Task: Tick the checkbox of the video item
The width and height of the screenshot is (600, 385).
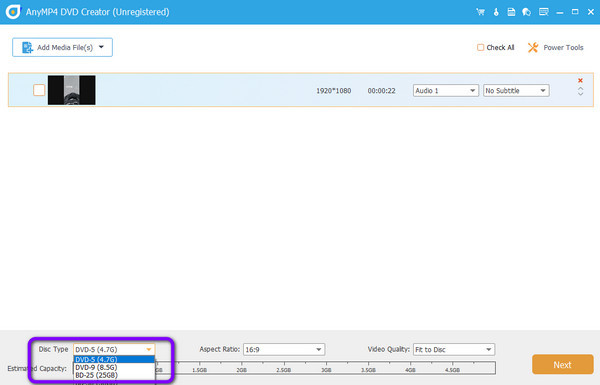Action: [x=39, y=90]
